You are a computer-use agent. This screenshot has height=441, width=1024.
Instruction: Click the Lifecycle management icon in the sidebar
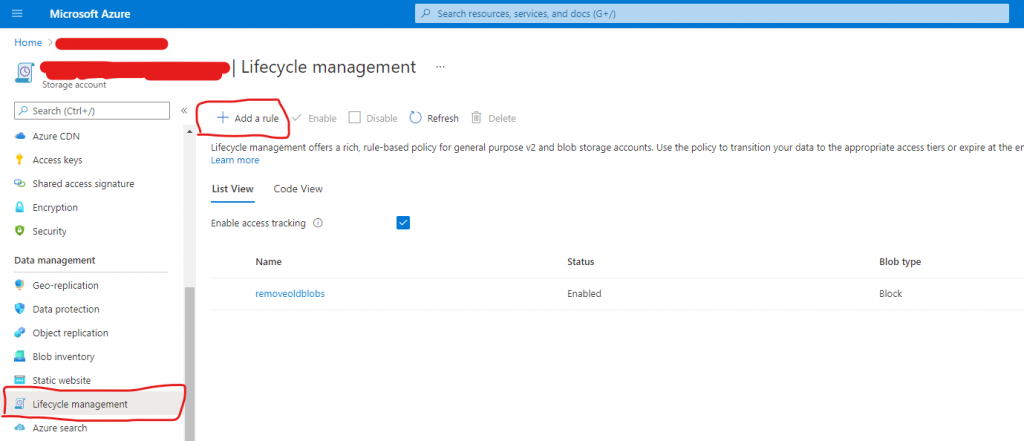click(x=20, y=404)
